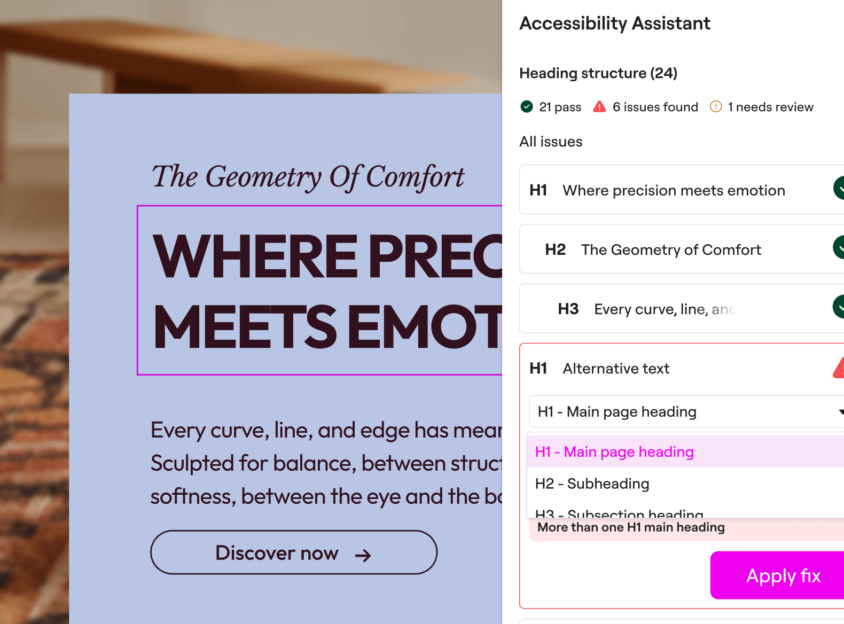The height and width of the screenshot is (624, 844).
Task: Click the green check on the H1 precision row
Action: tap(838, 190)
